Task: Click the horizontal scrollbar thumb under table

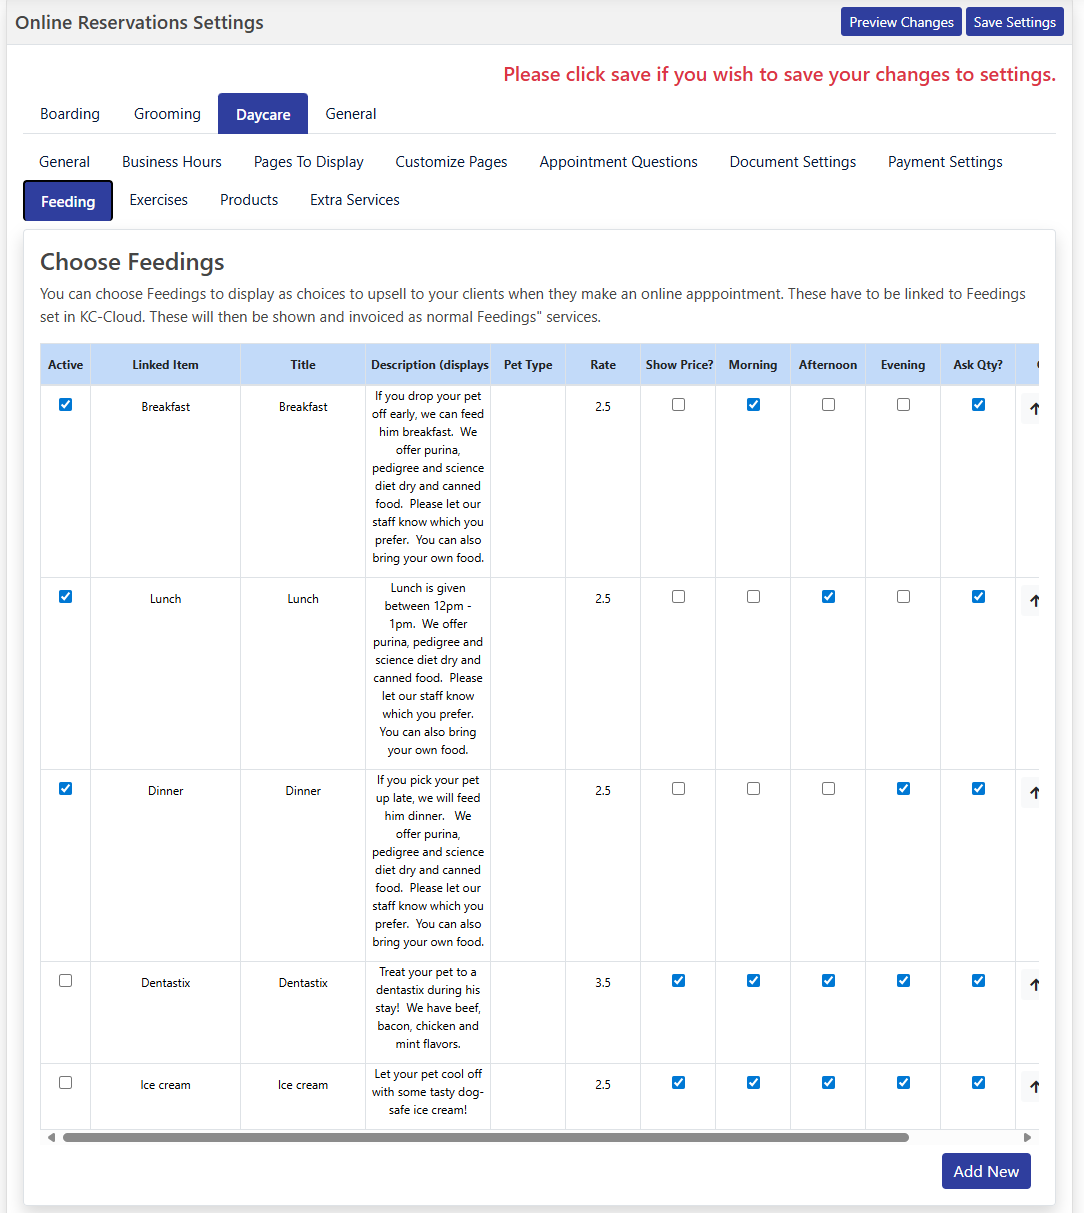Action: (x=486, y=1137)
